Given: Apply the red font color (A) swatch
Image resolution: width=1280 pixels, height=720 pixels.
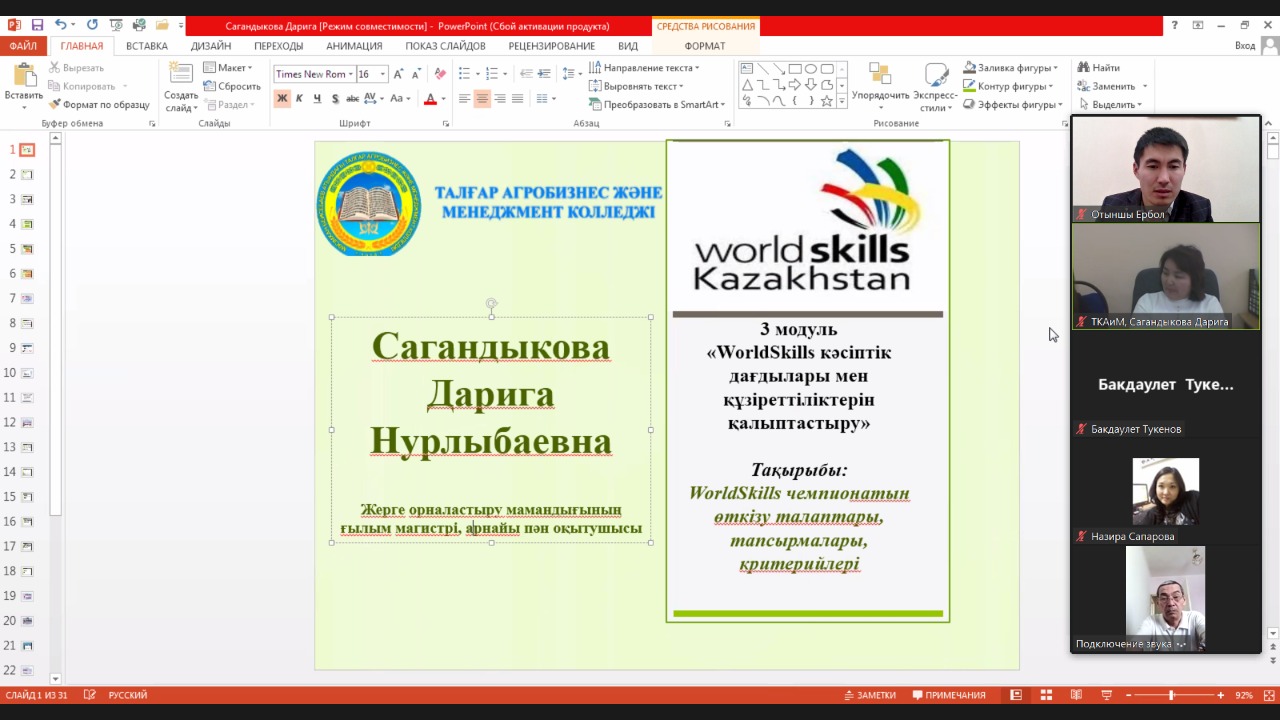Looking at the screenshot, I should 430,99.
